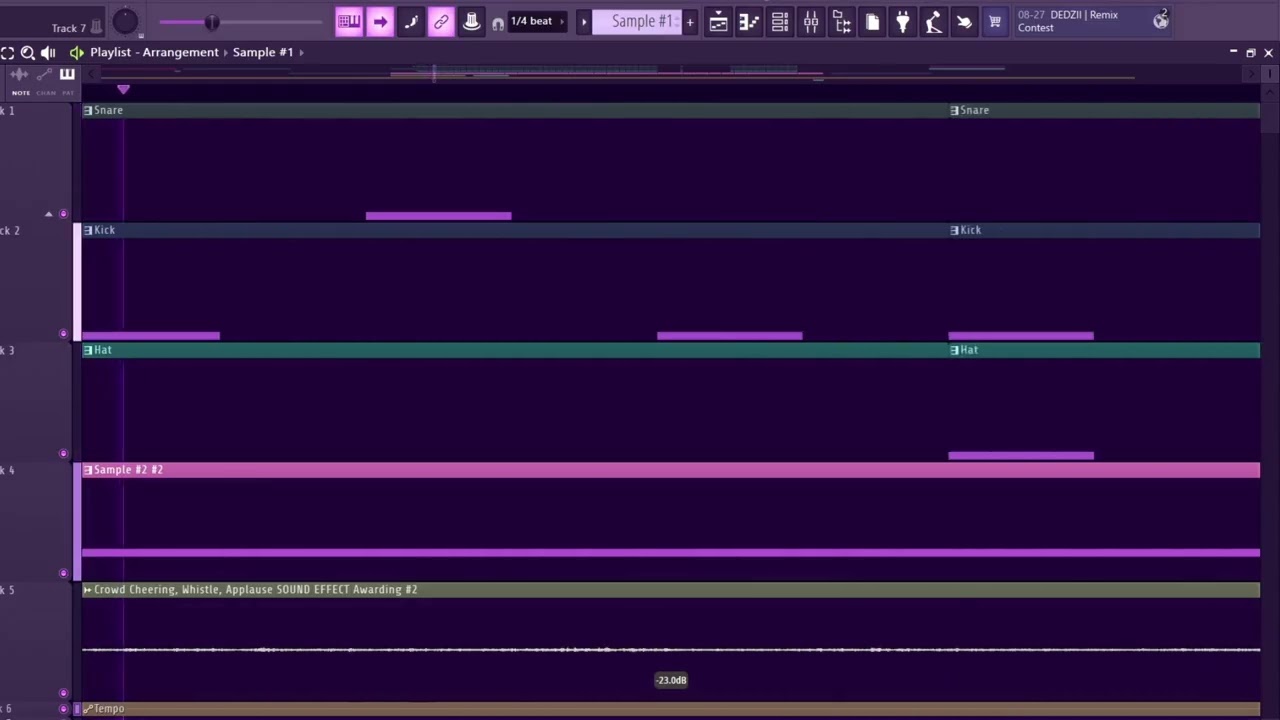Open the Playlist window icon
The height and width of the screenshot is (720, 1280).
click(x=718, y=21)
